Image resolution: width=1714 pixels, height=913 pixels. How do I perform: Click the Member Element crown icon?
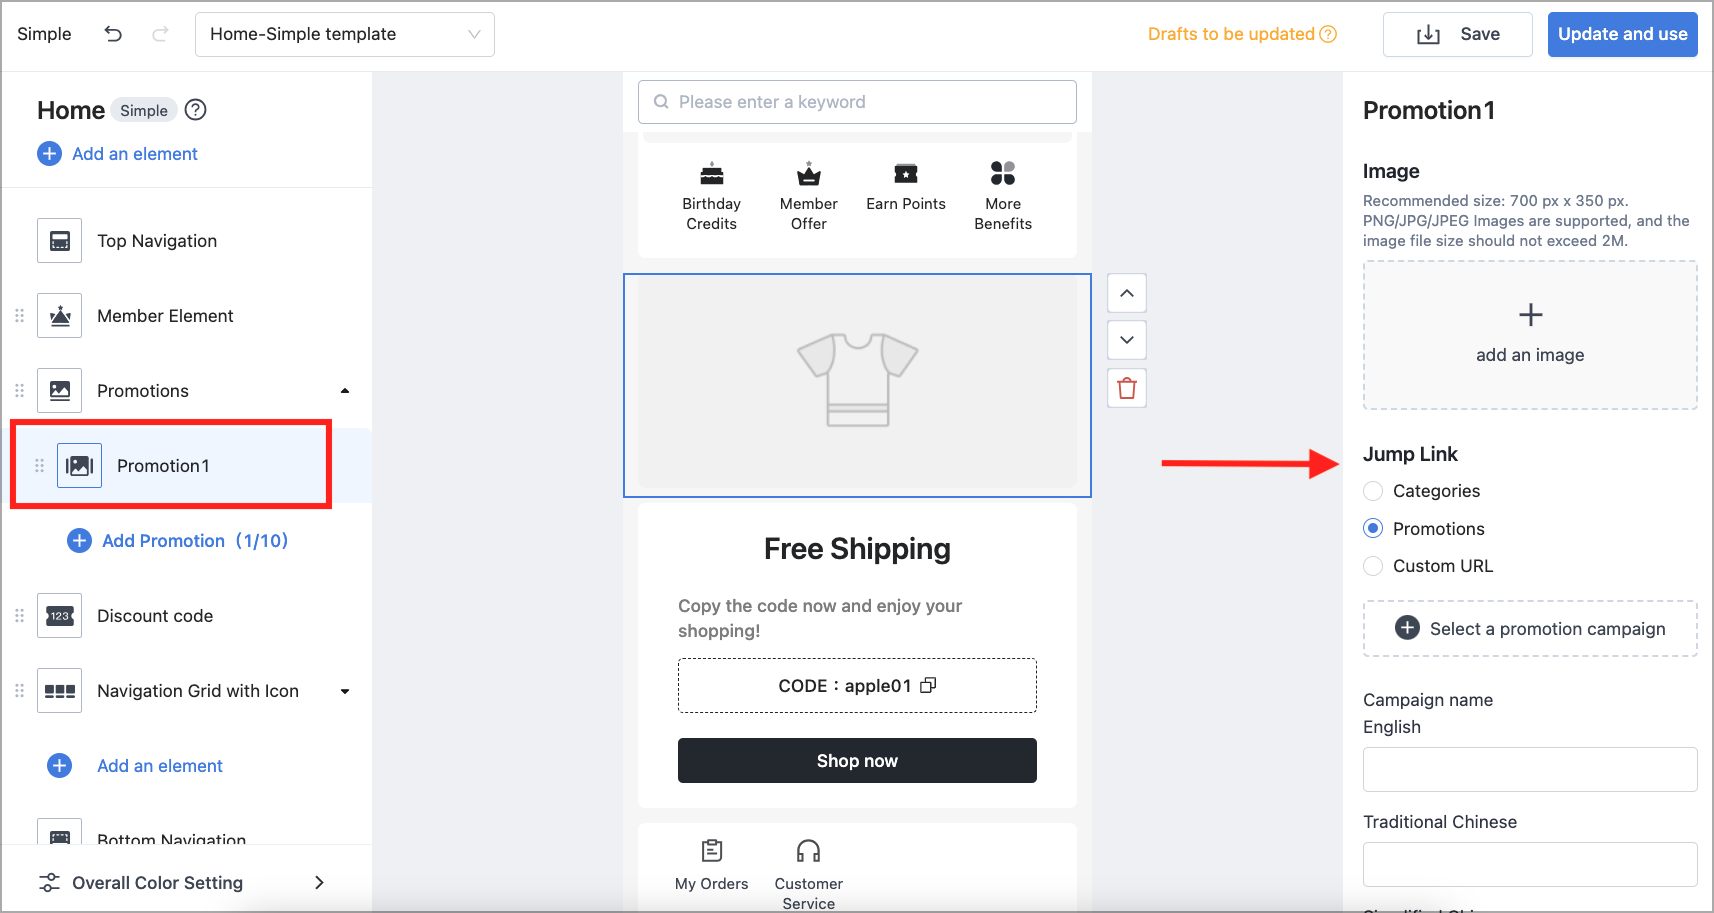point(60,316)
